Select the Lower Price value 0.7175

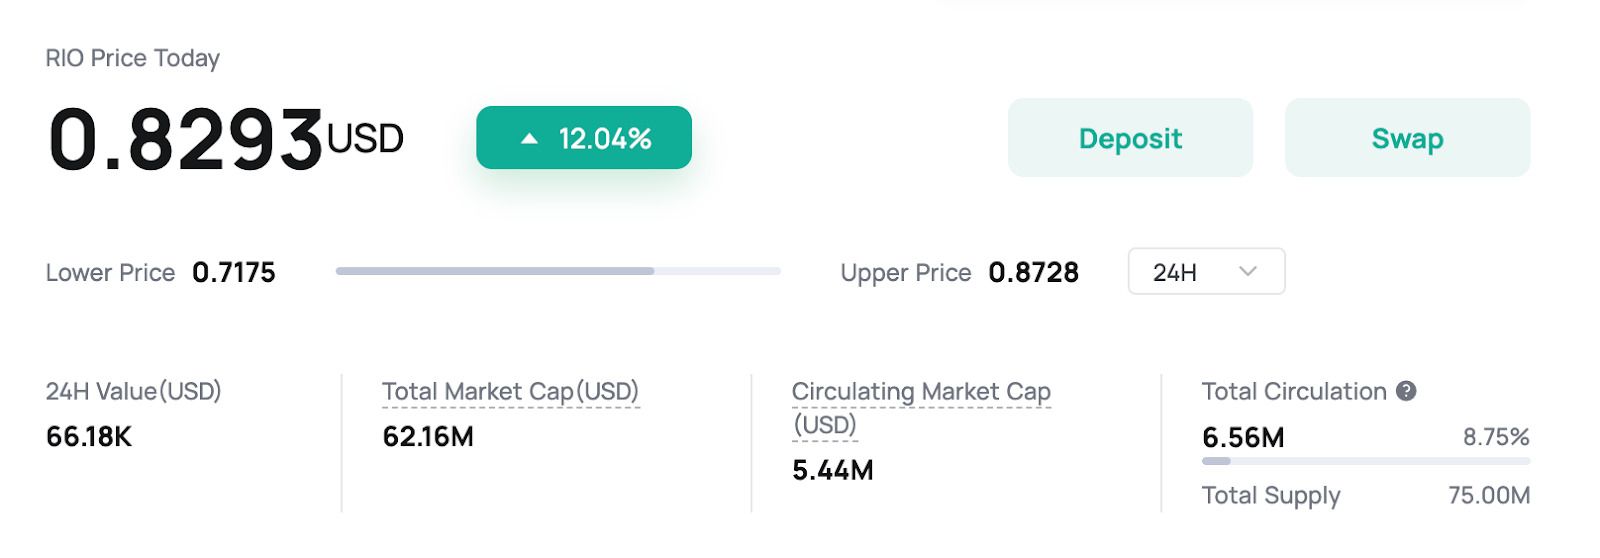tap(234, 273)
